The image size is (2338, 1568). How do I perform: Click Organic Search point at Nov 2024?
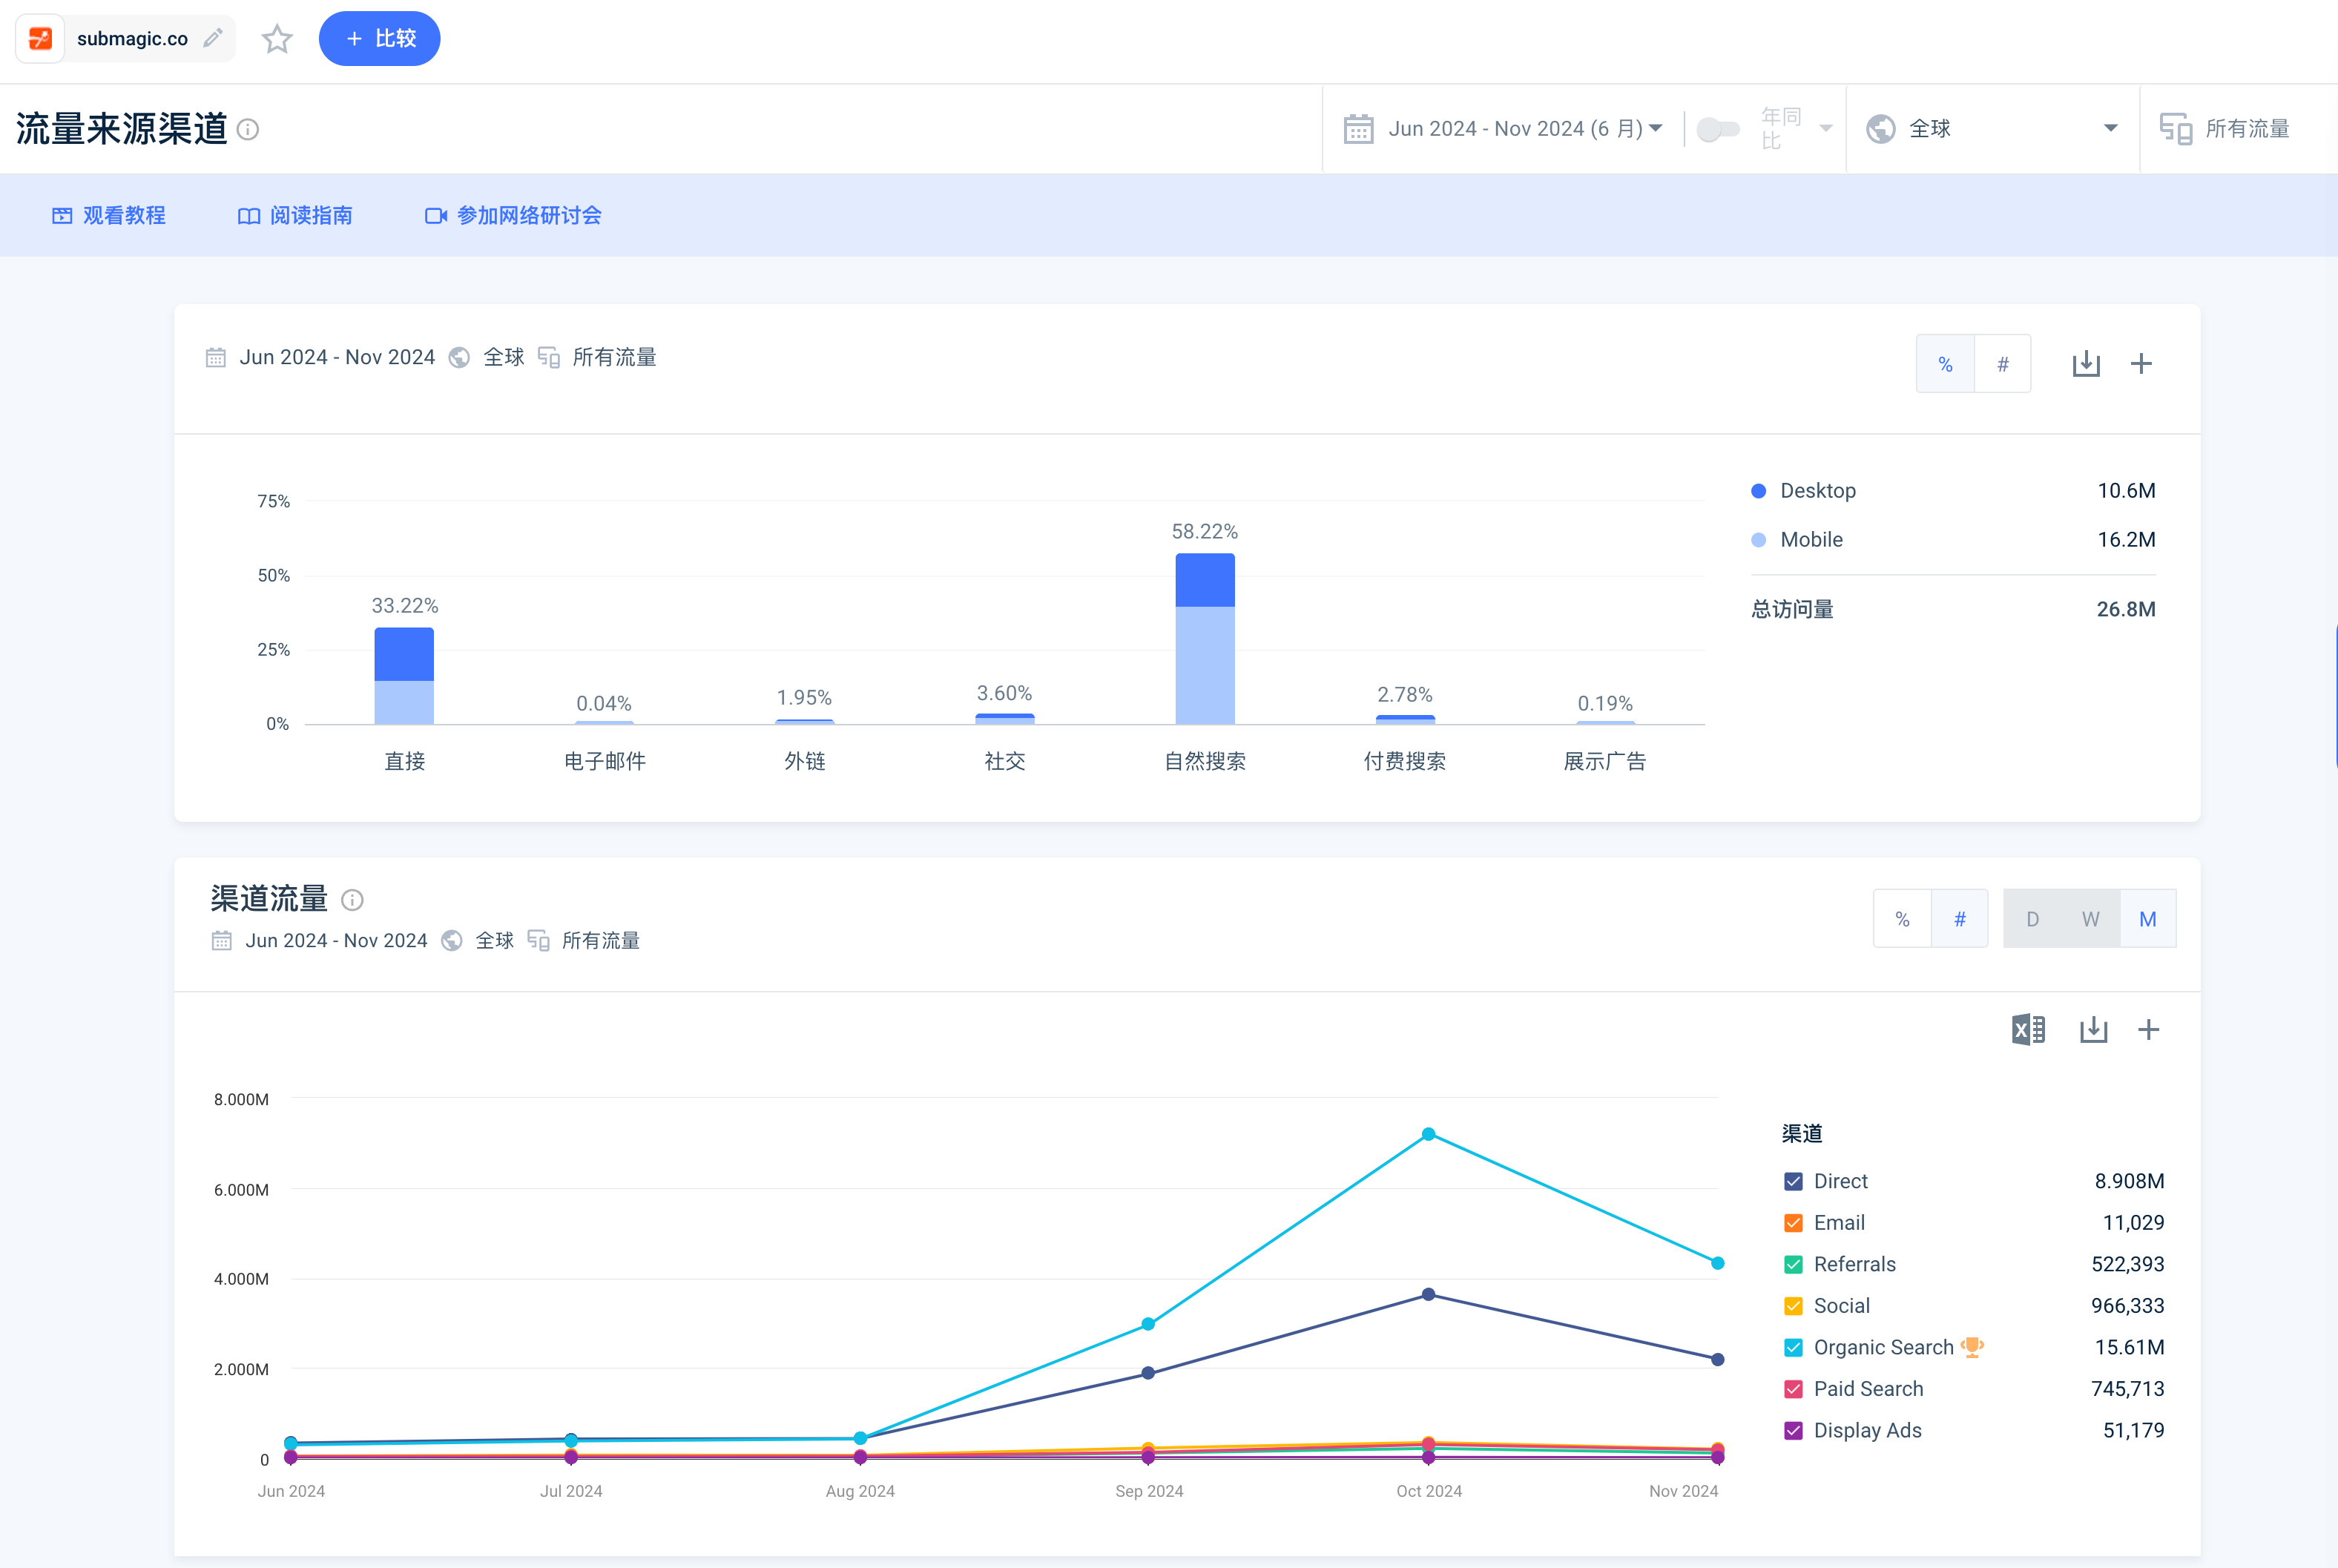pos(1718,1264)
